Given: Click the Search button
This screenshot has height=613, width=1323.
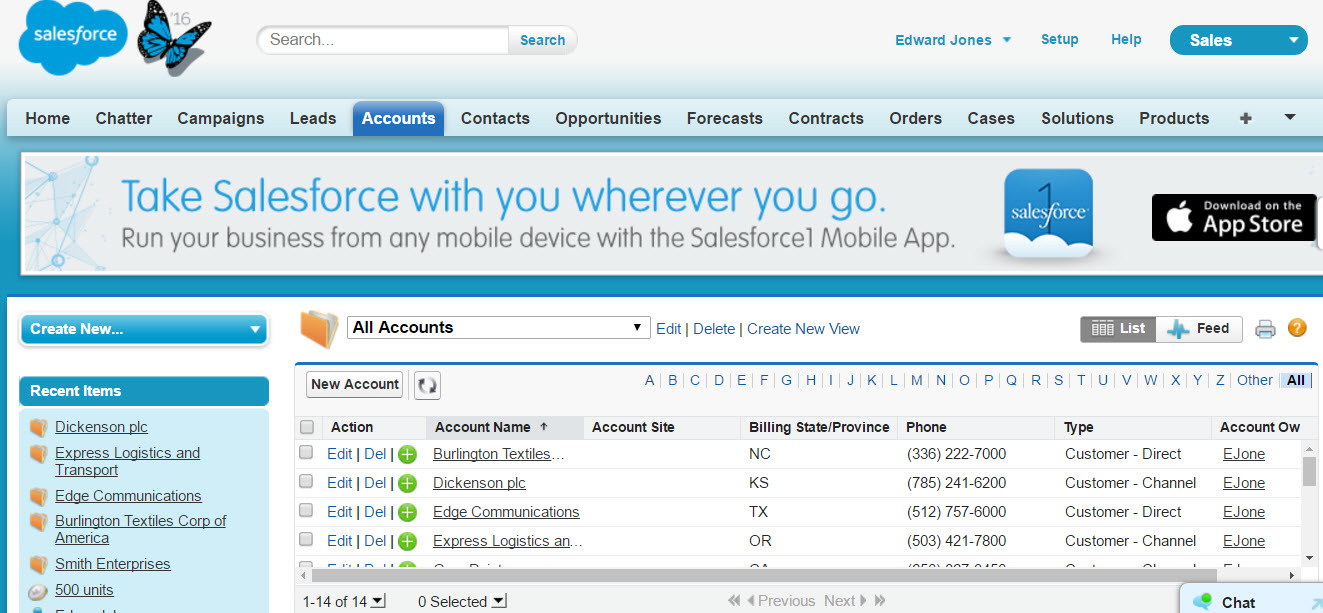Looking at the screenshot, I should 543,40.
